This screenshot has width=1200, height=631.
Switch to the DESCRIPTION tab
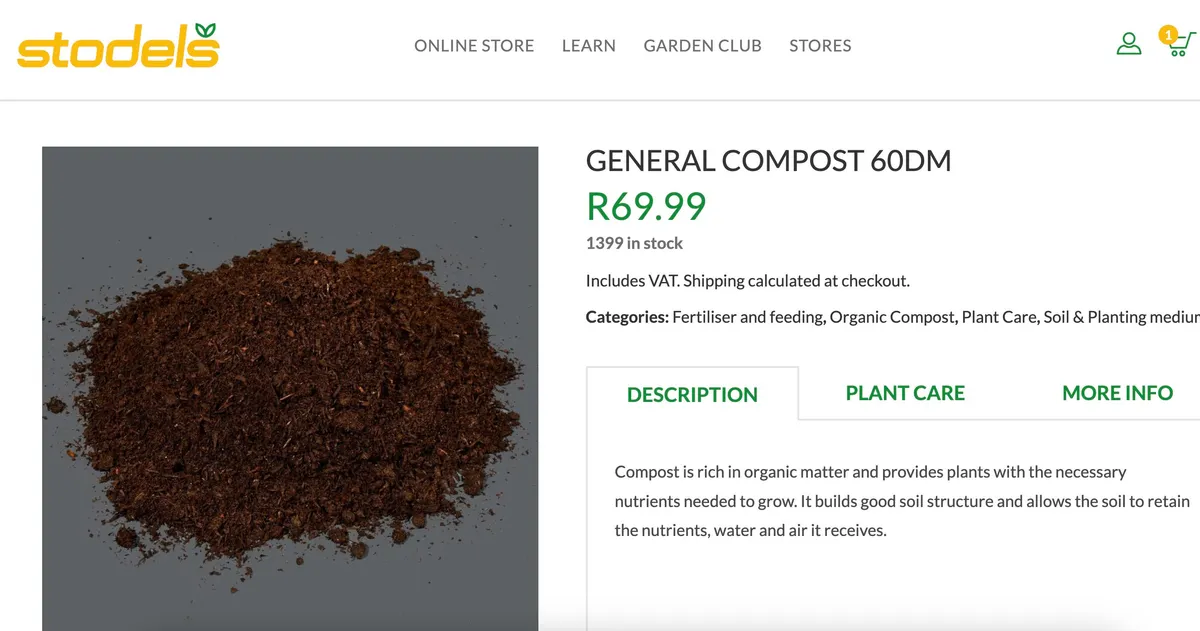[692, 394]
